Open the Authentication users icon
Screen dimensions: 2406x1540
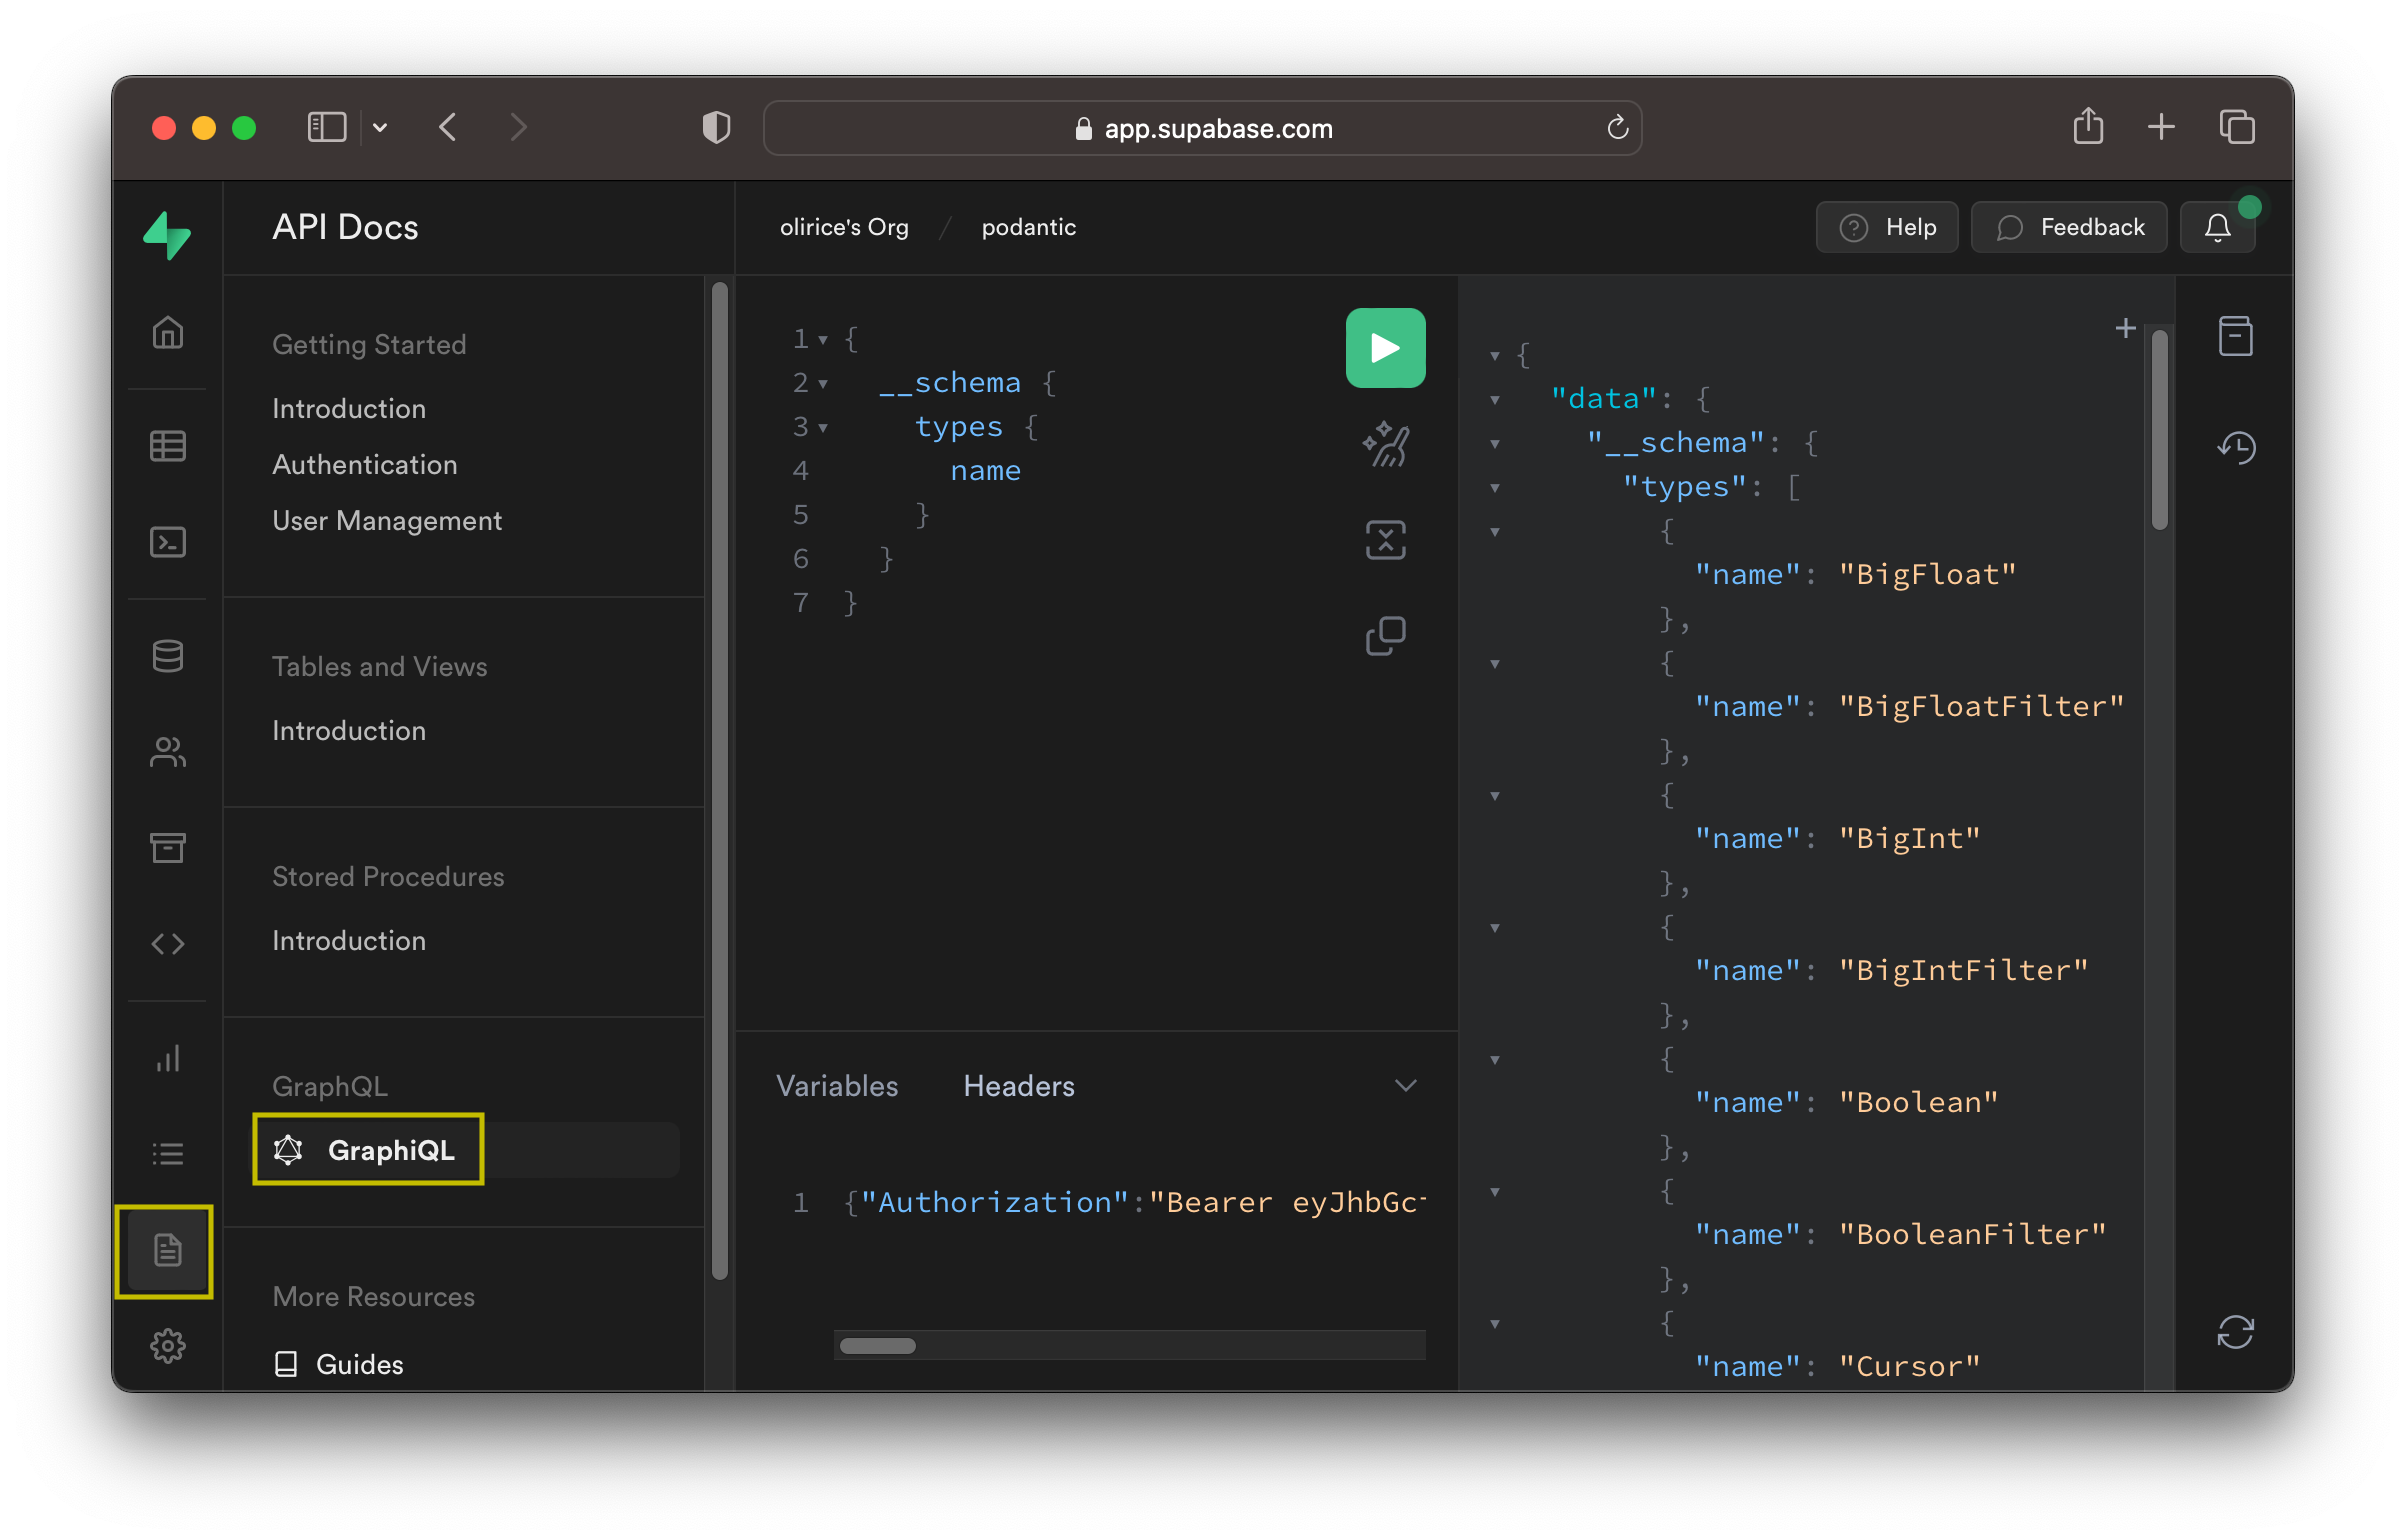click(x=167, y=752)
